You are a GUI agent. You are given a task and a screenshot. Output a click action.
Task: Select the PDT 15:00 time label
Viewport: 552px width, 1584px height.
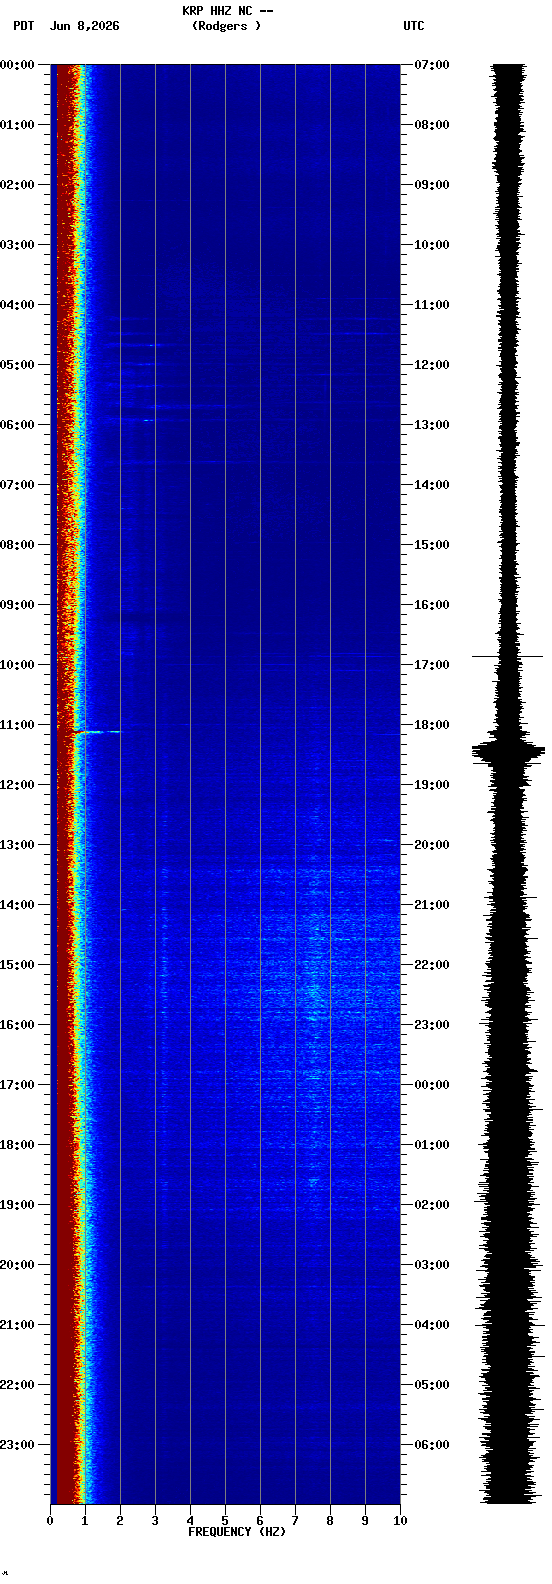point(17,965)
